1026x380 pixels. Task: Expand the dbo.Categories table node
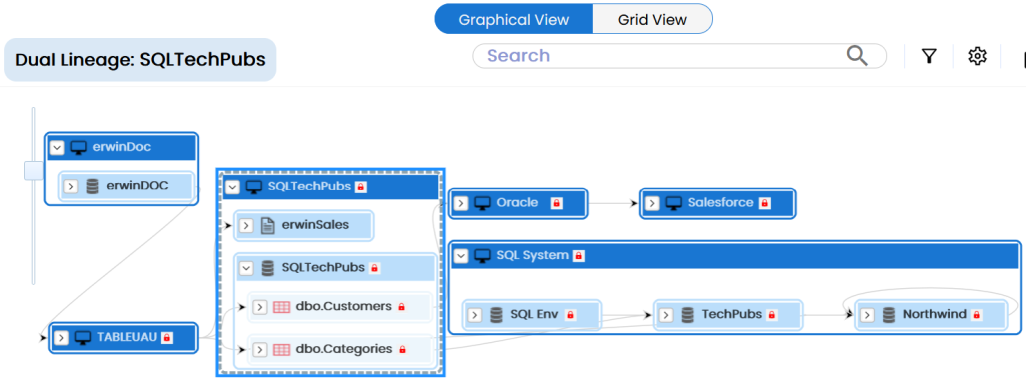click(x=260, y=349)
